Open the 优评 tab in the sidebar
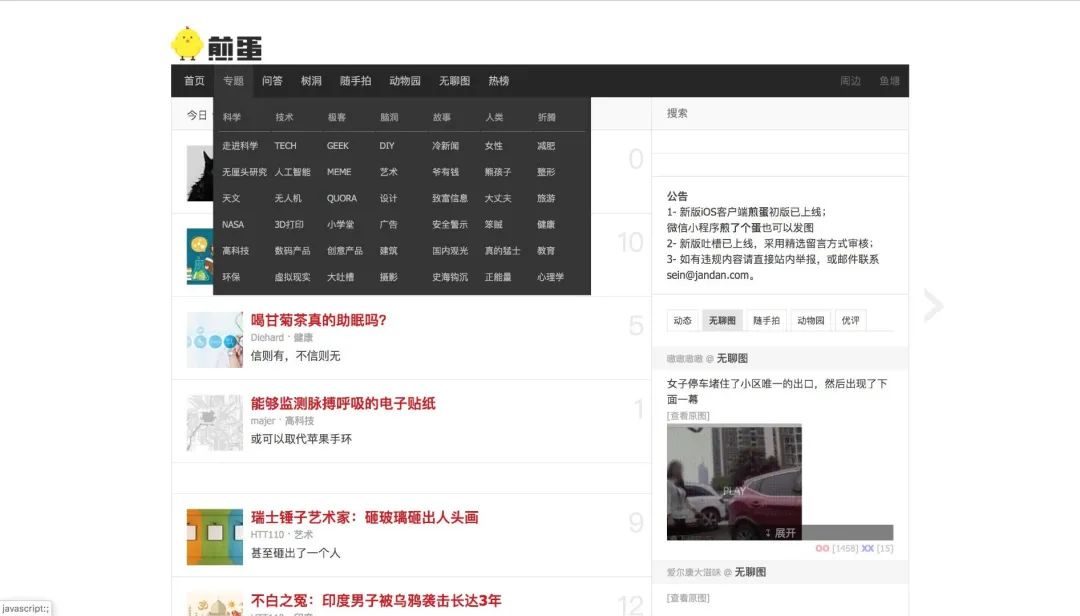Image resolution: width=1080 pixels, height=616 pixels. point(849,320)
